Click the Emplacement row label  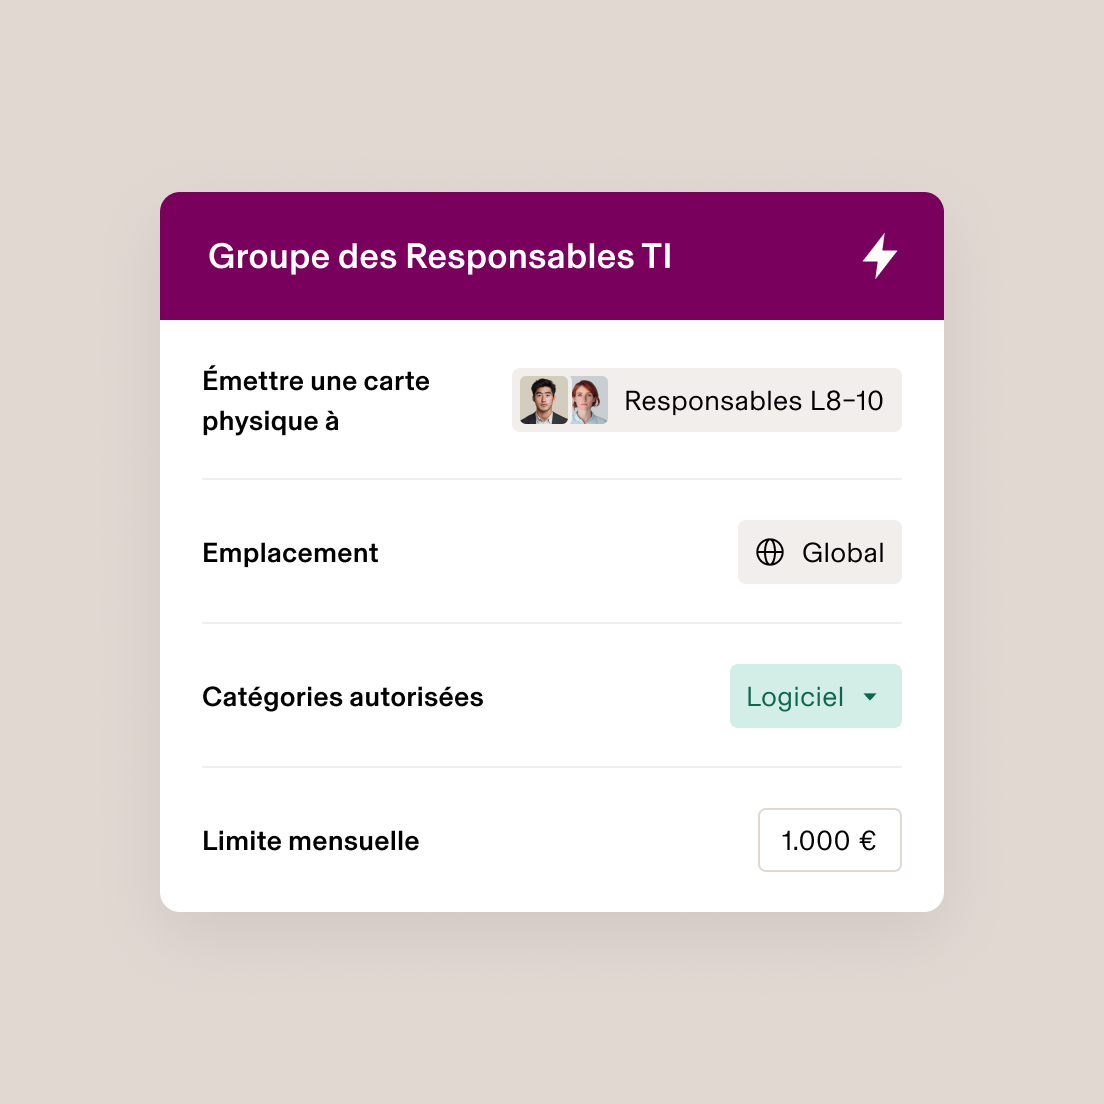tap(290, 552)
